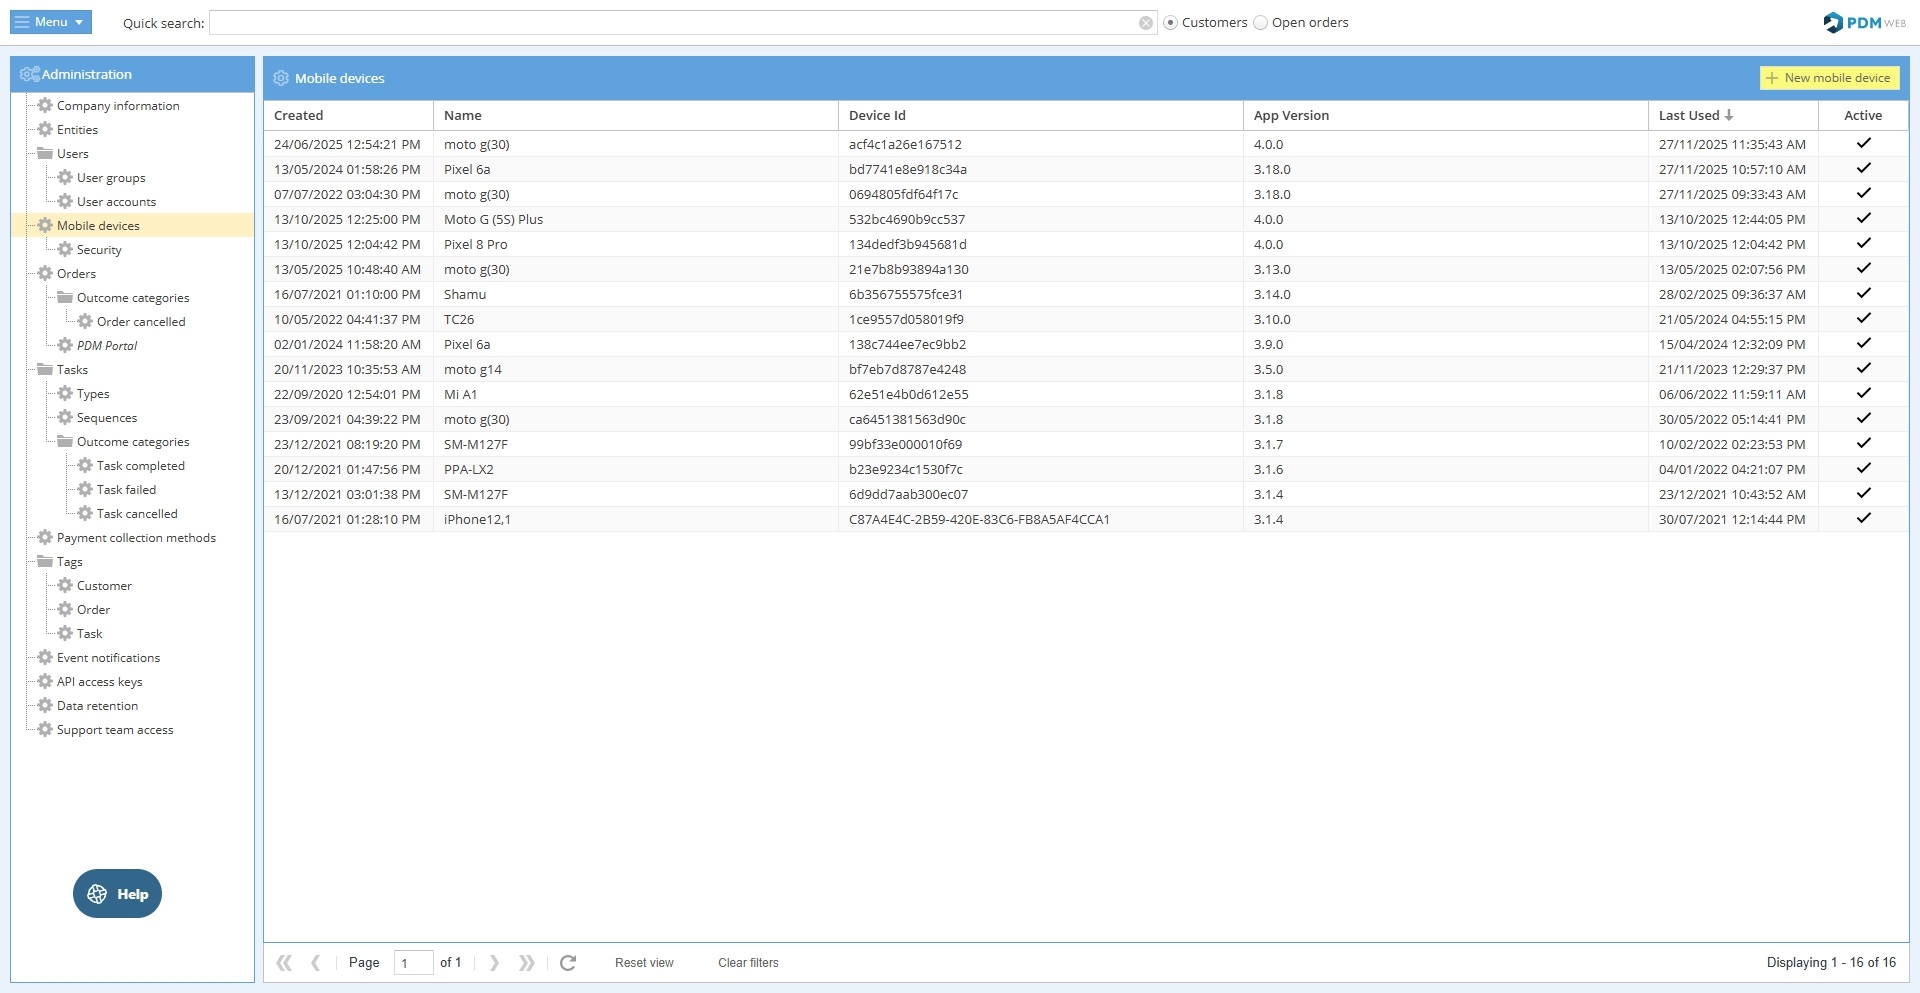This screenshot has width=1920, height=993.
Task: Click the Quick search input field
Action: pos(672,23)
